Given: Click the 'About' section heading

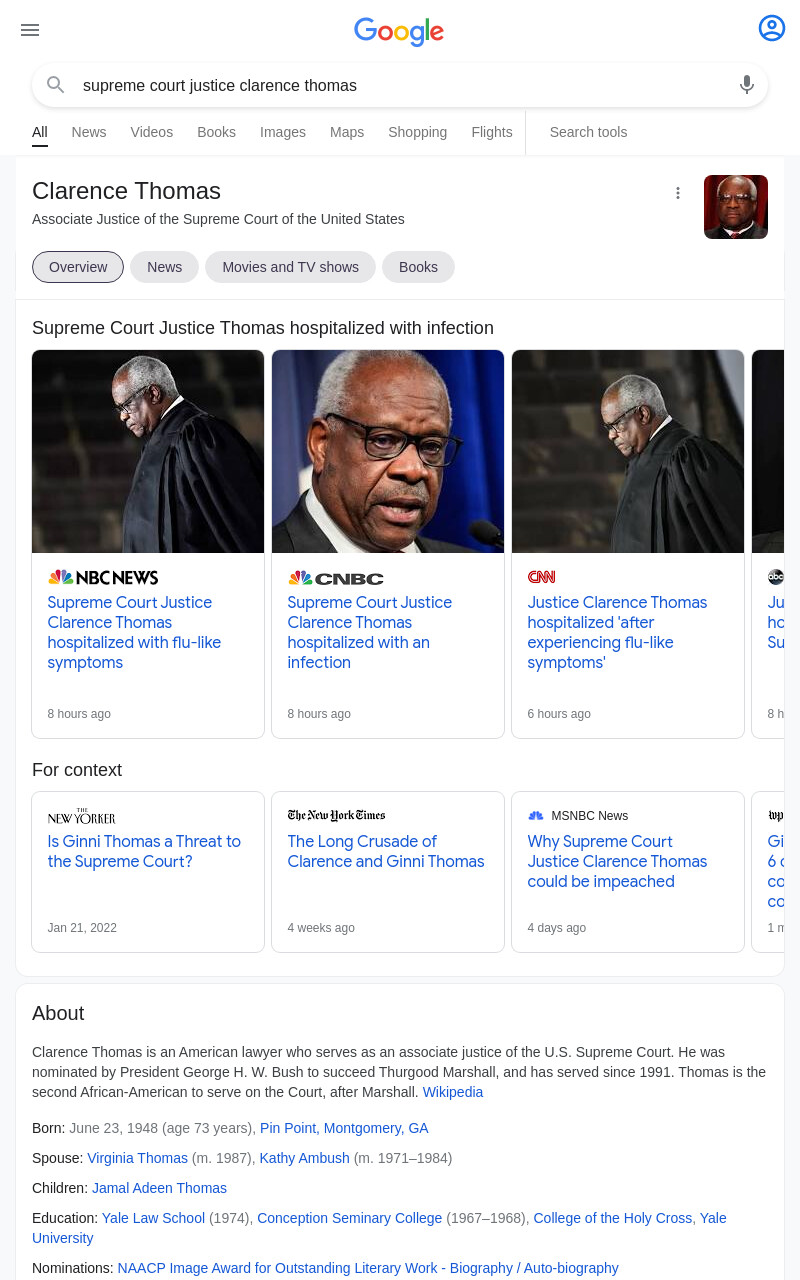Looking at the screenshot, I should 58,1013.
